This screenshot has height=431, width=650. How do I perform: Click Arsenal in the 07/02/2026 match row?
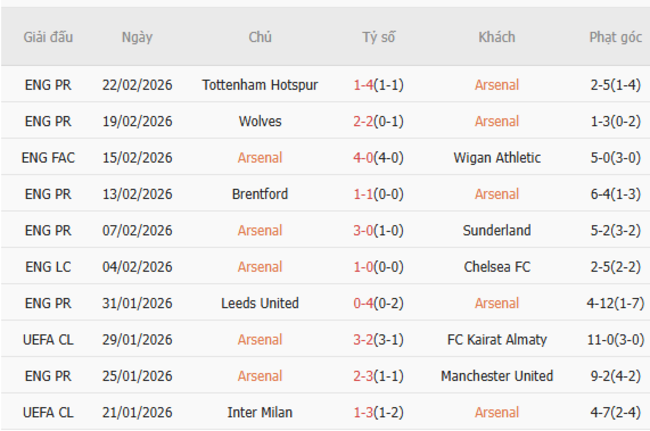click(x=260, y=230)
